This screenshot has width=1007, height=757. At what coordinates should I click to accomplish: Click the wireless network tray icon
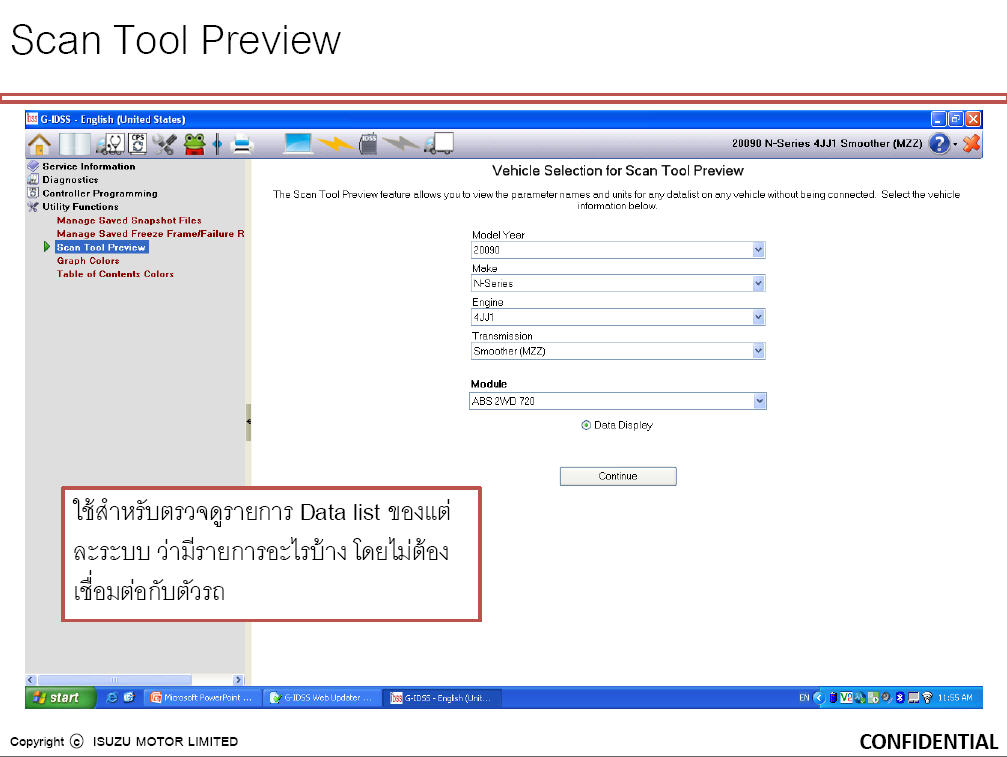tap(927, 698)
